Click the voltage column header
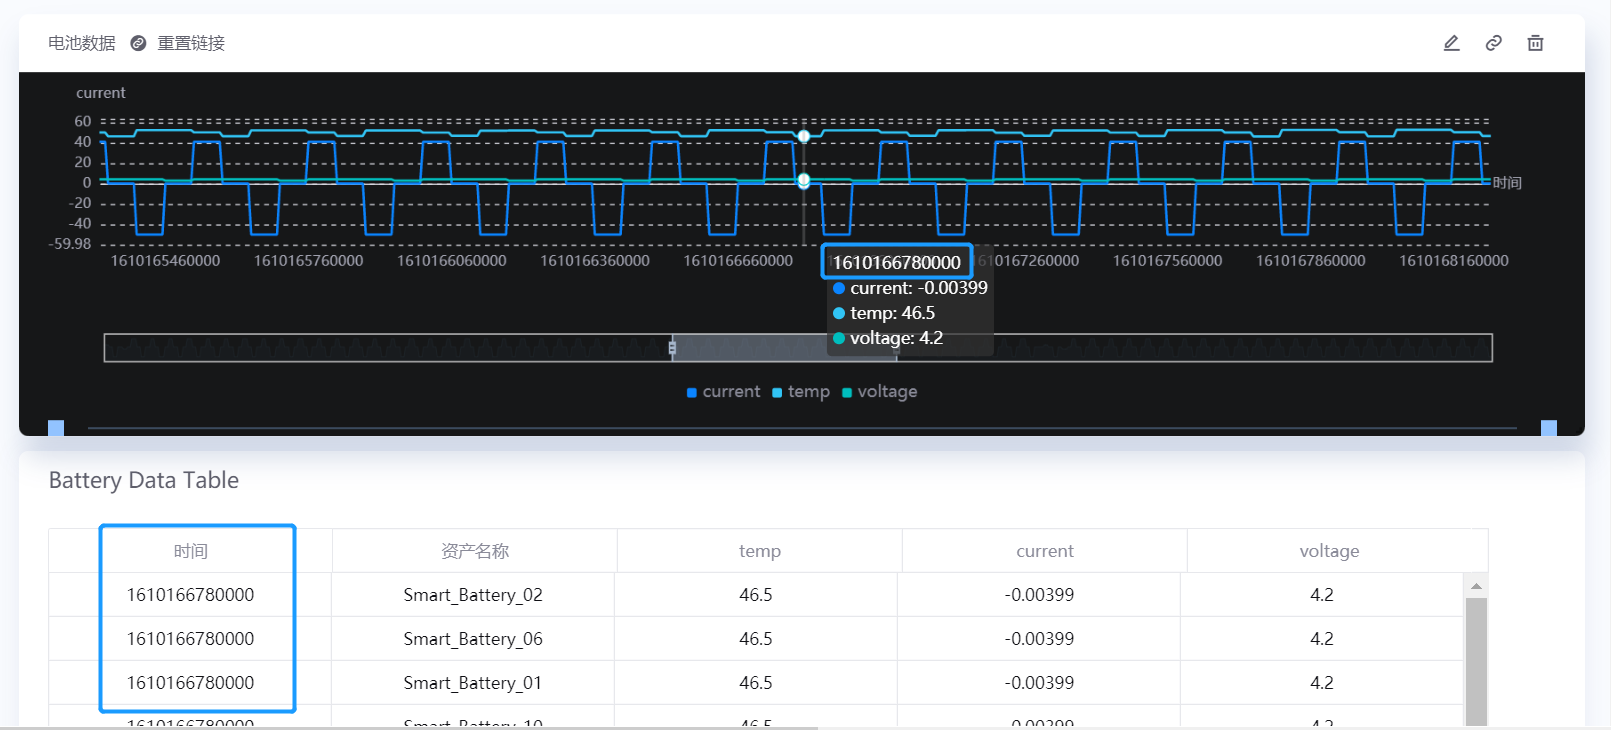This screenshot has width=1611, height=730. pos(1328,551)
